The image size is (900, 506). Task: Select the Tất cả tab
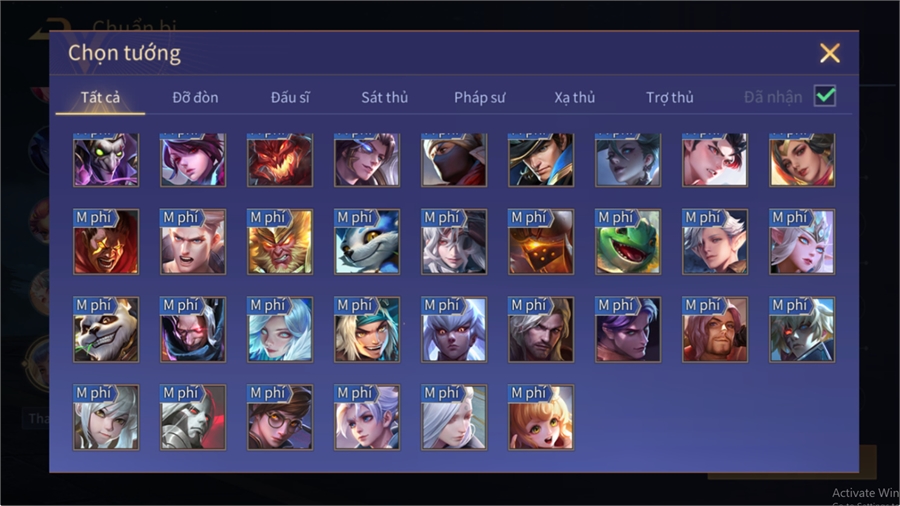tap(100, 98)
